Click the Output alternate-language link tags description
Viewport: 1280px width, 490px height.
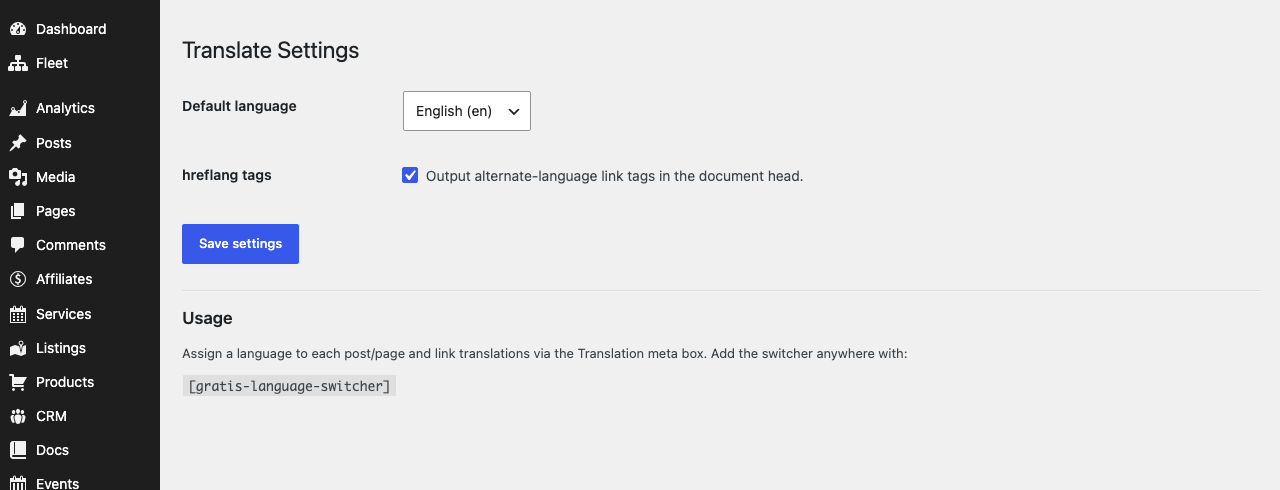(615, 176)
